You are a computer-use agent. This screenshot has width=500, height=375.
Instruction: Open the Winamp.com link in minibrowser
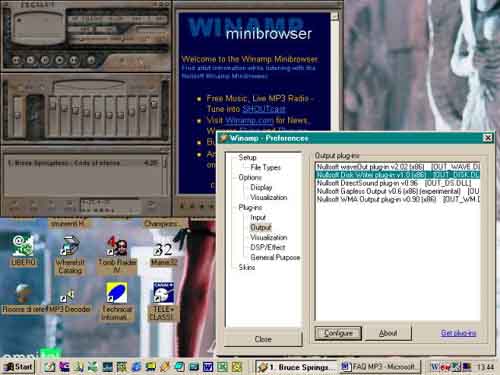249,120
